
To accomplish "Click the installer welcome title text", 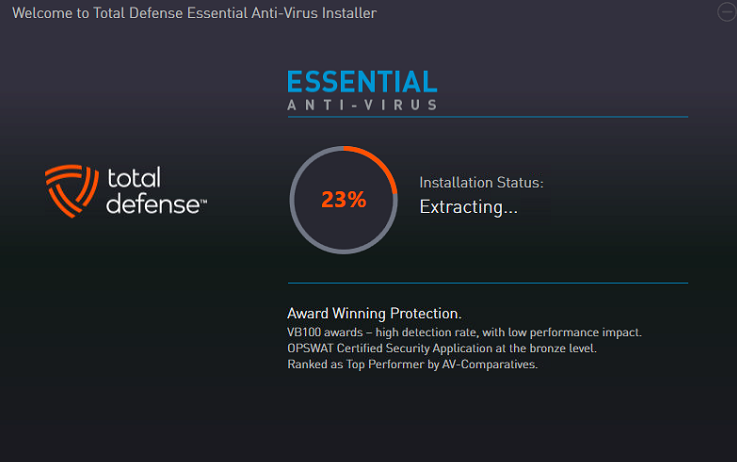I will click(194, 13).
